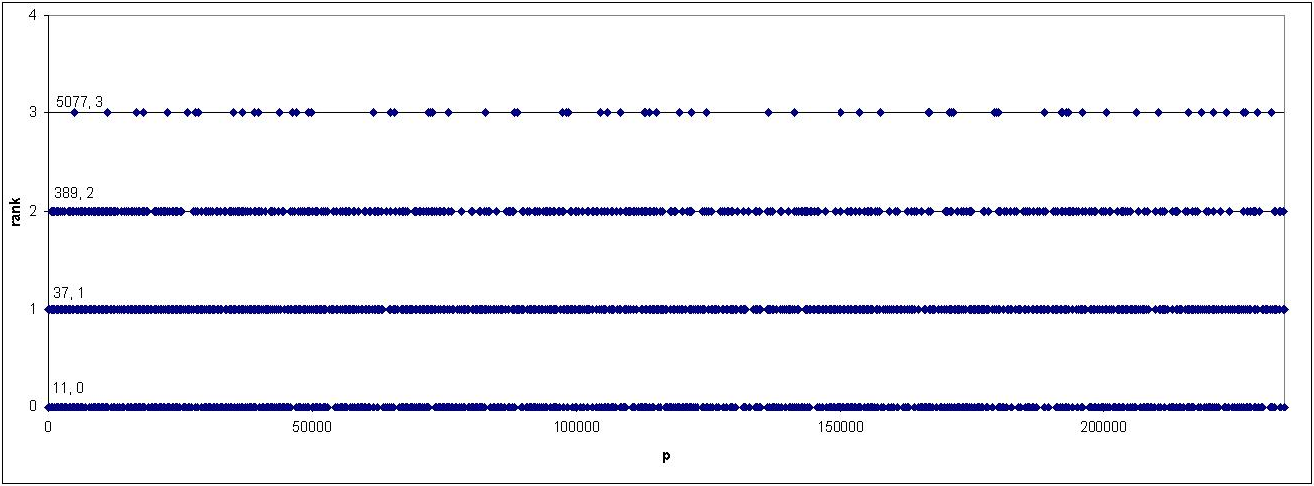This screenshot has height=486, width=1314.
Task: Select the y-axis tick label 3
Action: (x=34, y=113)
